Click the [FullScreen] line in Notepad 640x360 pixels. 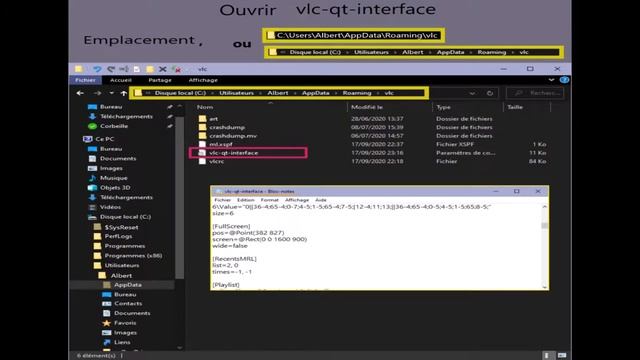click(231, 226)
